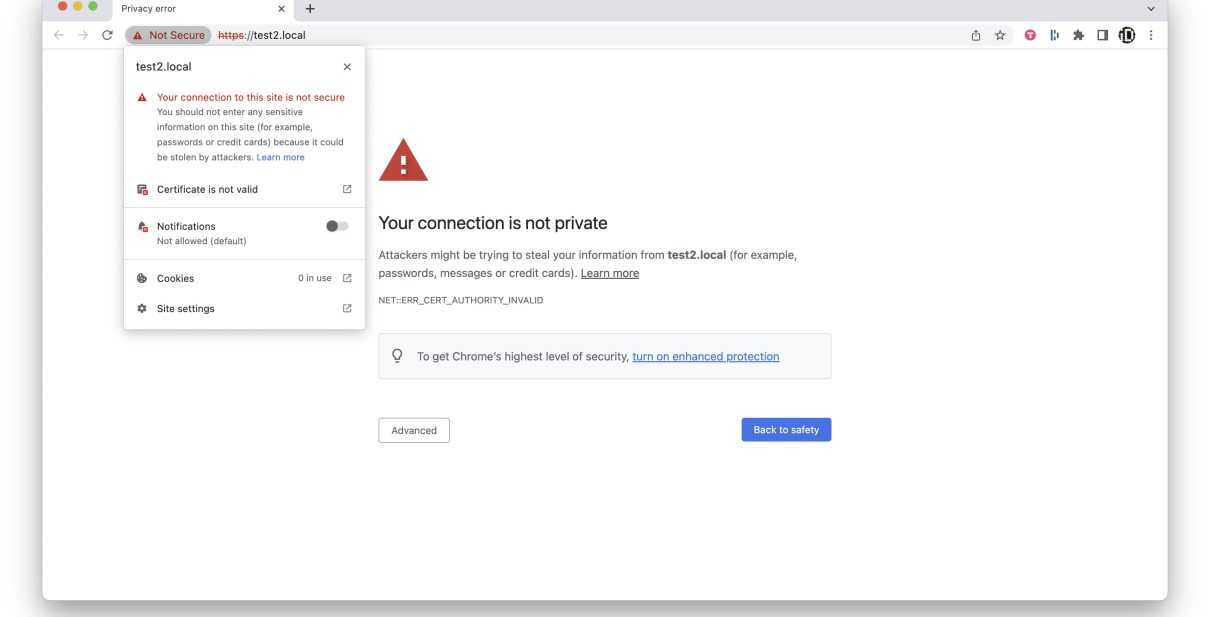Viewport: 1210px width, 617px height.
Task: Click the user profile avatar icon
Action: click(x=1127, y=35)
